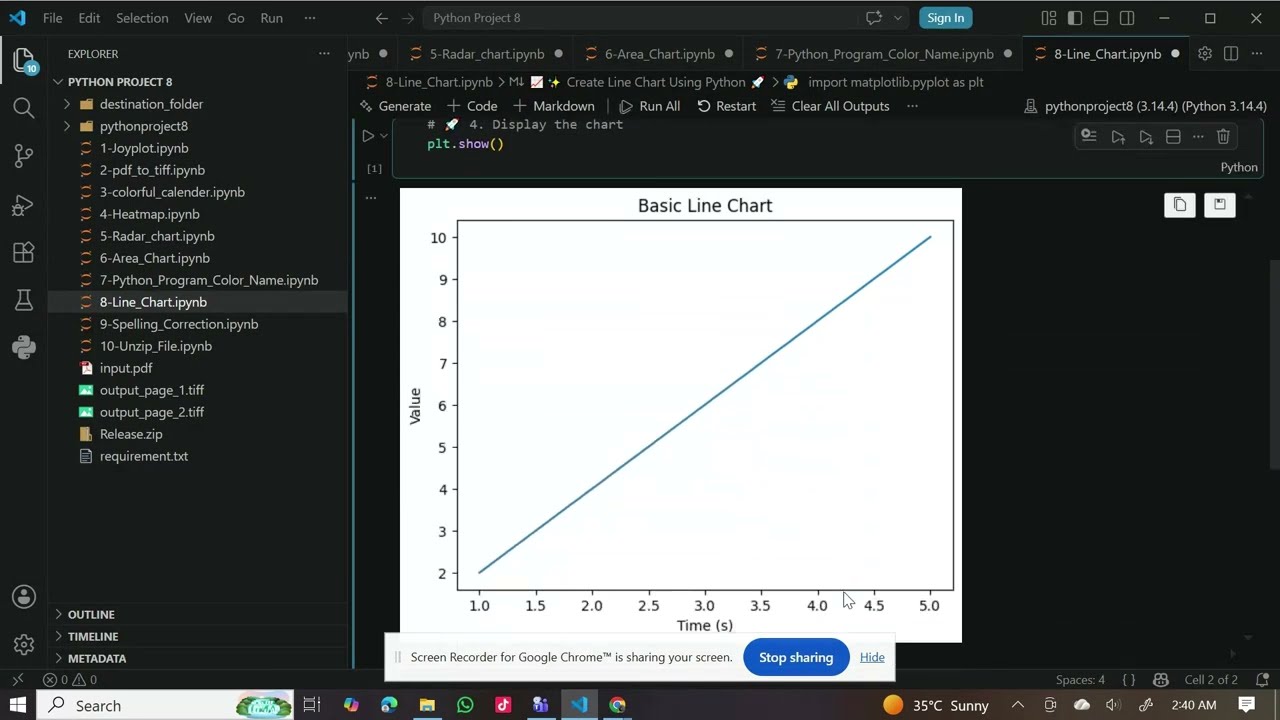
Task: Click the Sign In button
Action: click(x=945, y=18)
